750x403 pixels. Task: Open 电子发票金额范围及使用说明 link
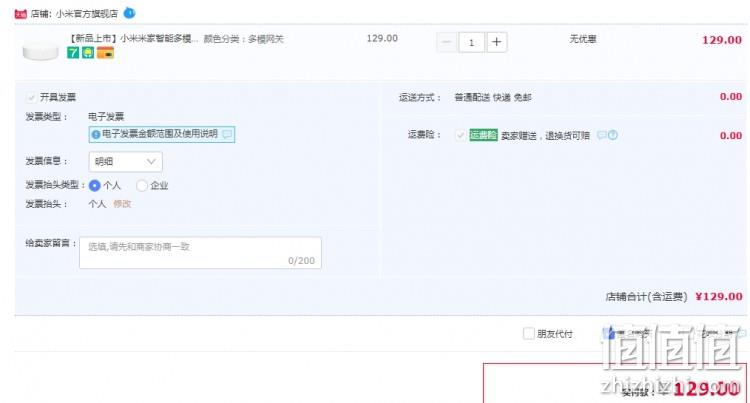click(x=160, y=134)
